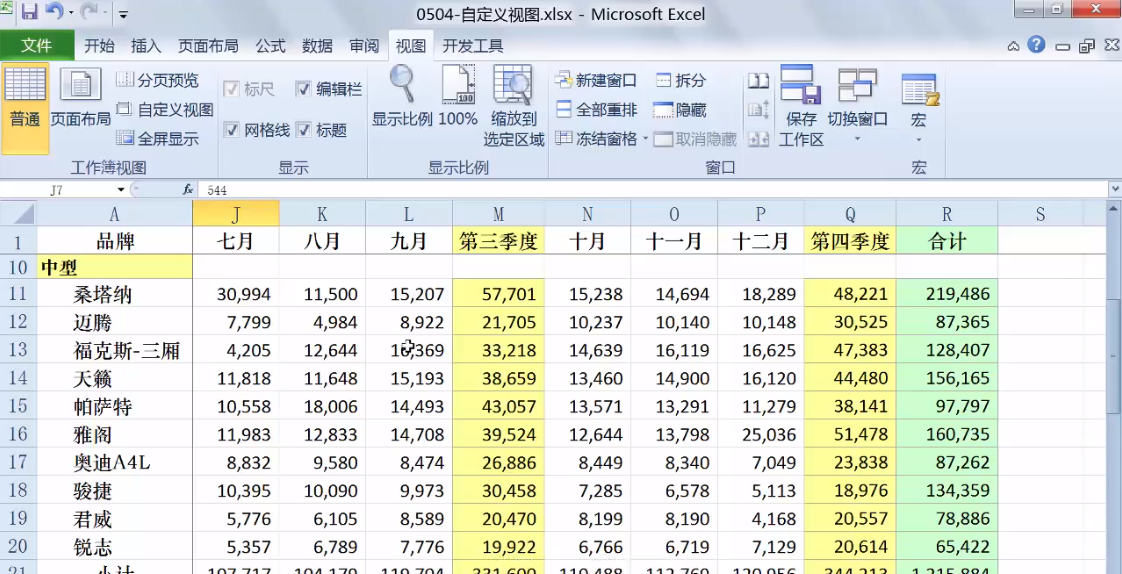Click the Help question mark icon

[1036, 45]
